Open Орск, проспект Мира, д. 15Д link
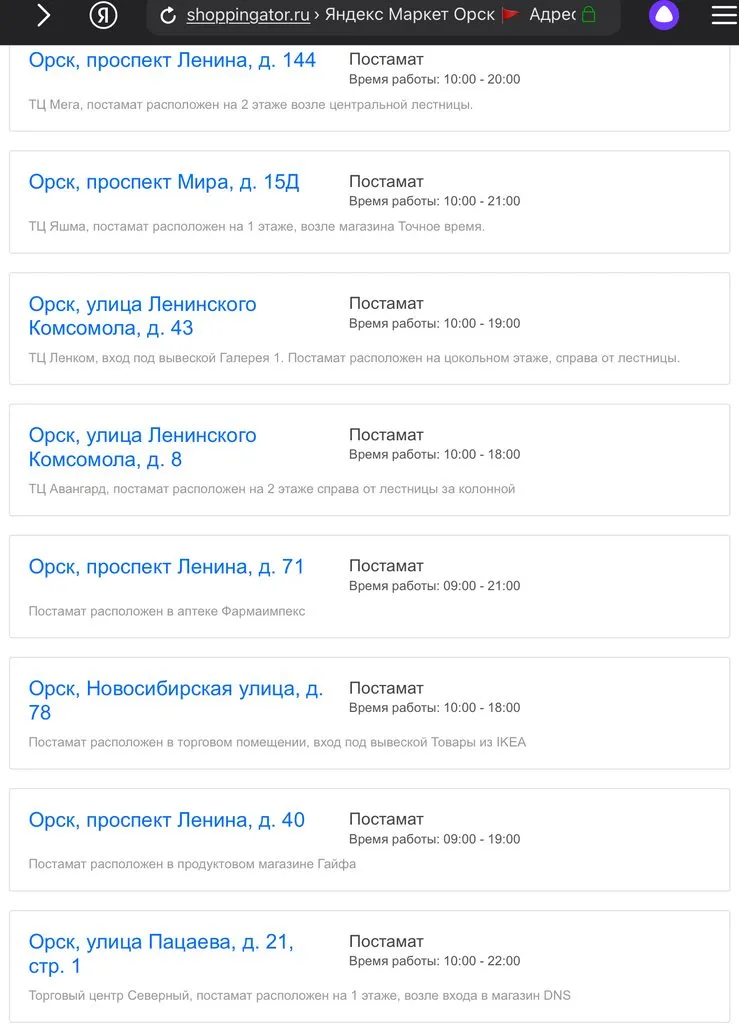Image resolution: width=739 pixels, height=1024 pixels. point(164,182)
